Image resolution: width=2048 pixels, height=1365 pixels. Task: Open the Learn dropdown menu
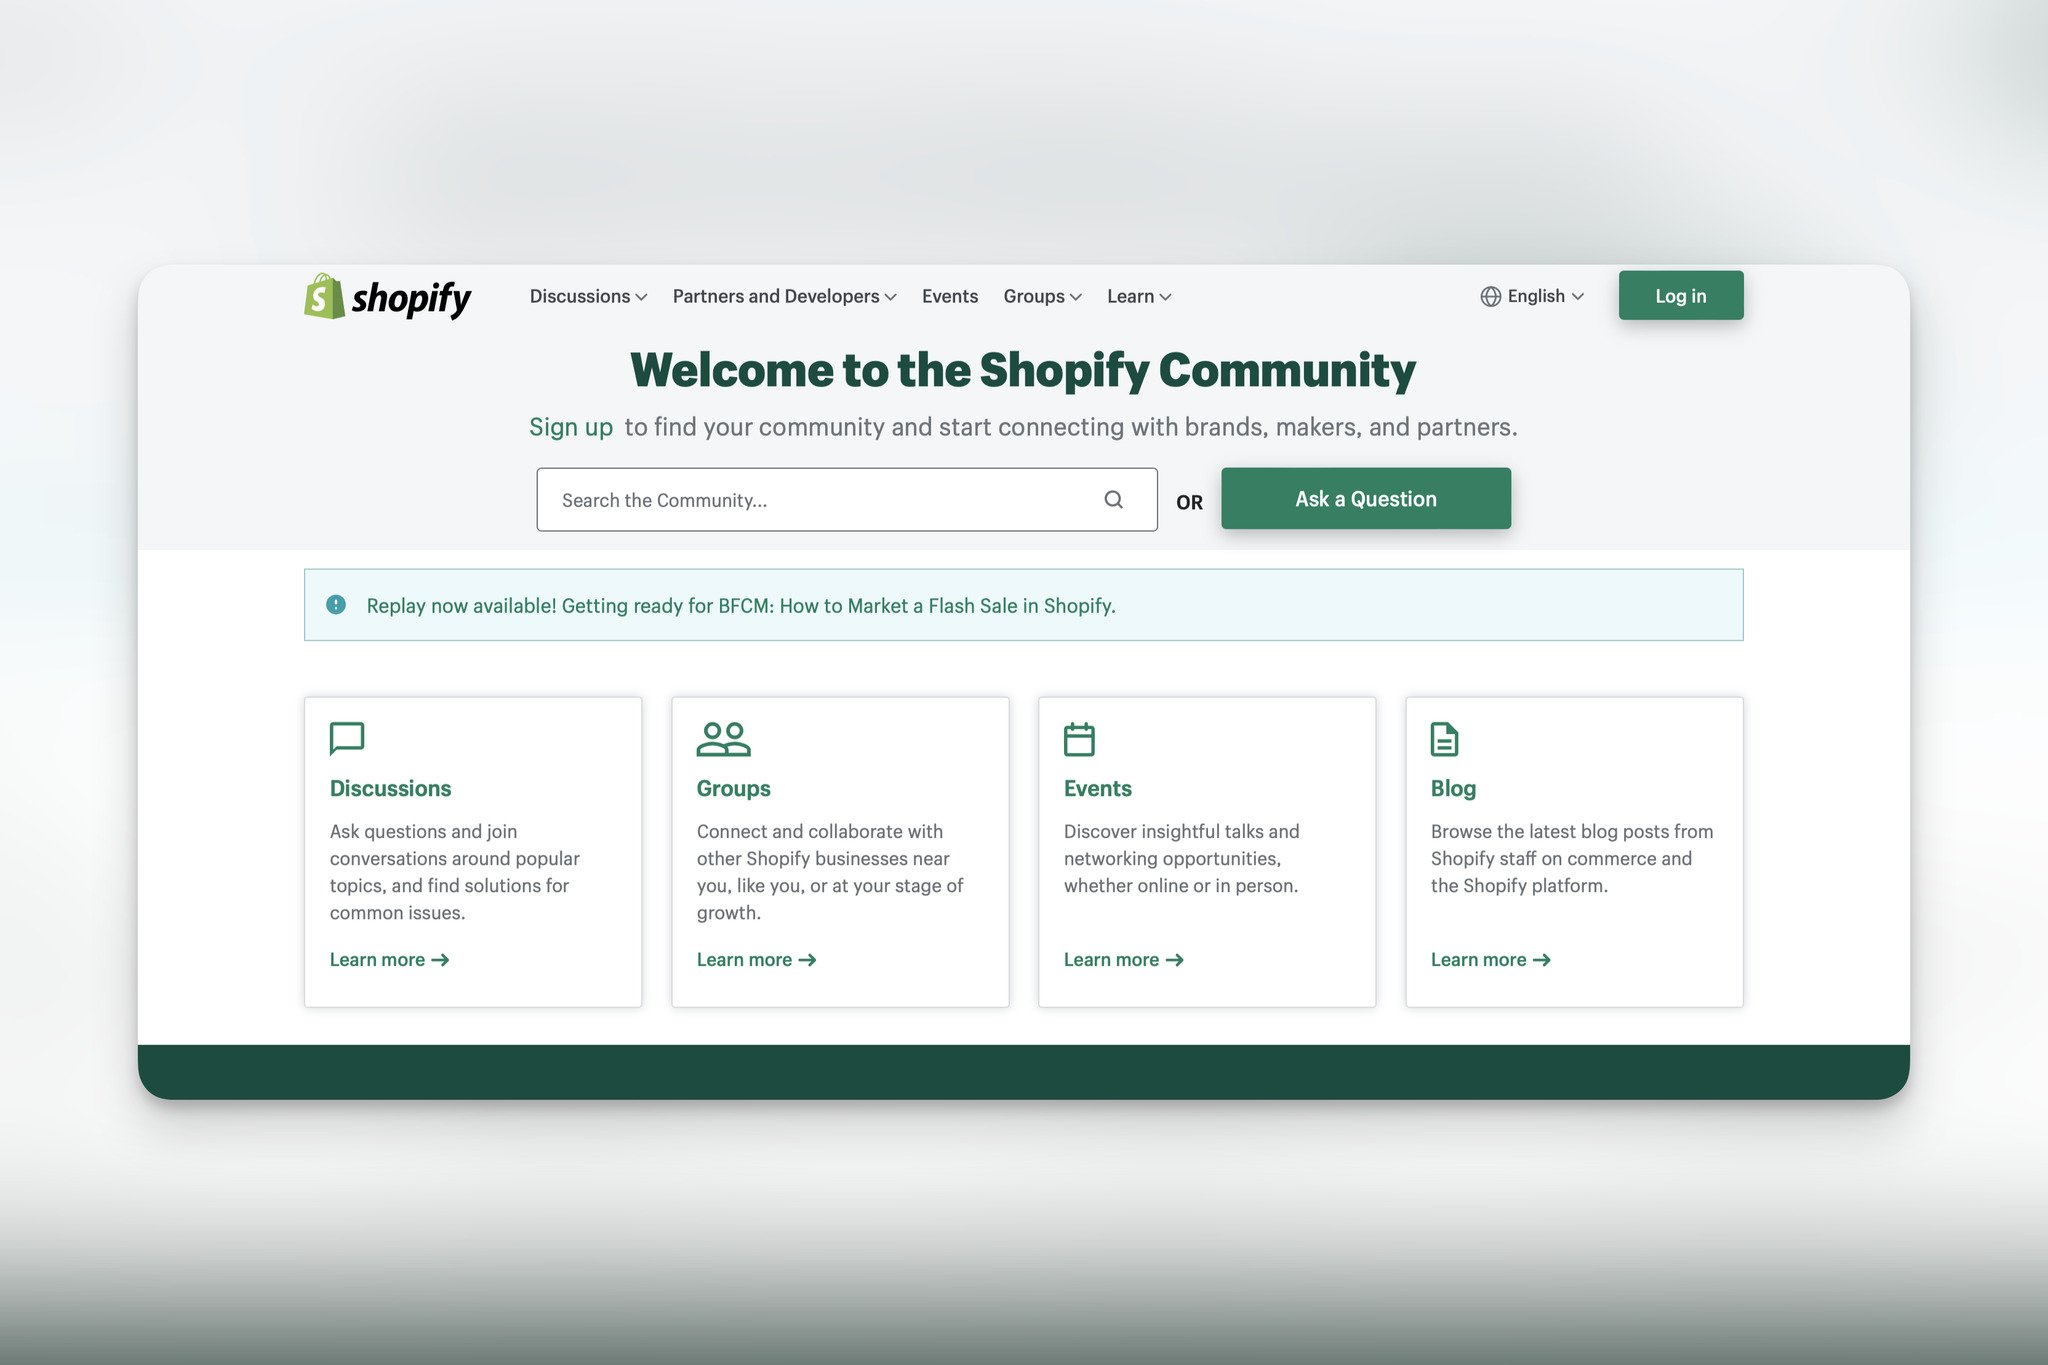[1139, 296]
